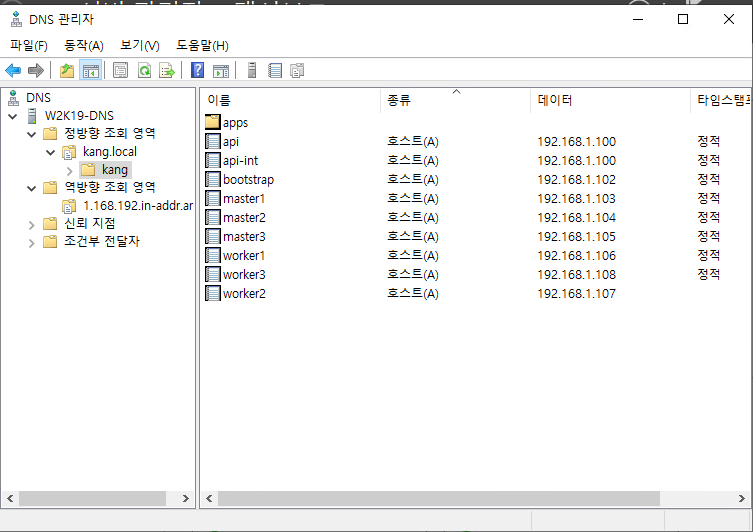Select the master2 record
The height and width of the screenshot is (532, 753).
point(244,218)
